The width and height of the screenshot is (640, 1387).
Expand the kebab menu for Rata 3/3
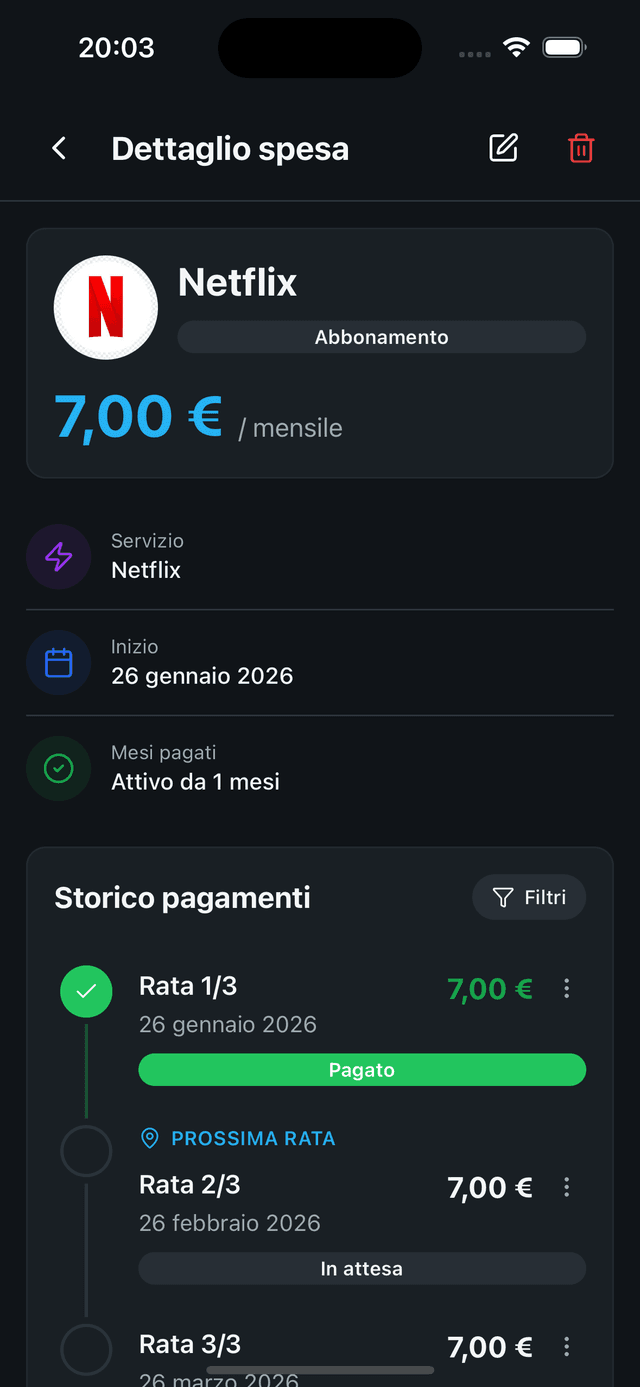click(x=566, y=1346)
